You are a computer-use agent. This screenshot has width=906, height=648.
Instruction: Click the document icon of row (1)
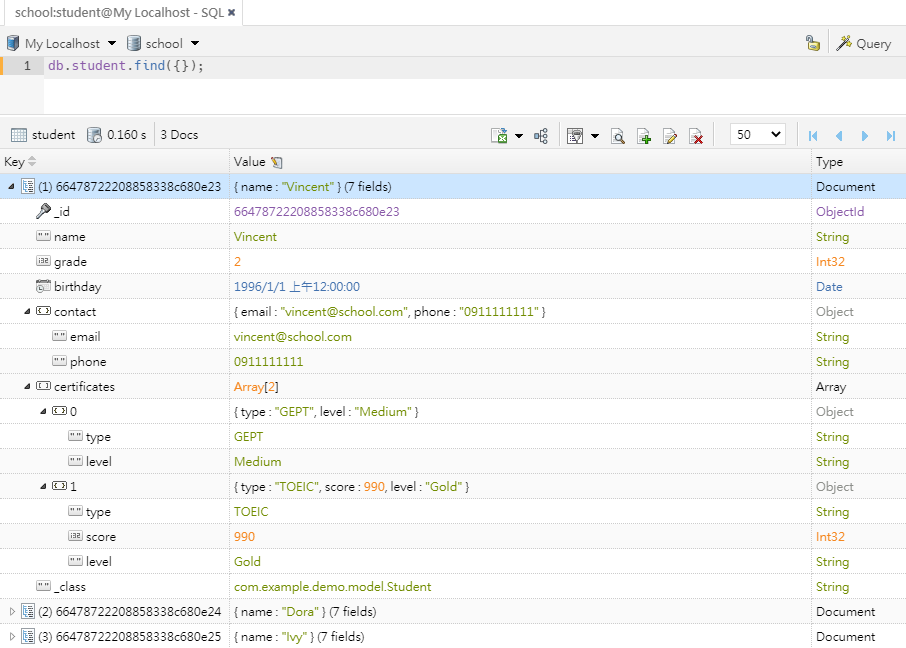coord(28,186)
